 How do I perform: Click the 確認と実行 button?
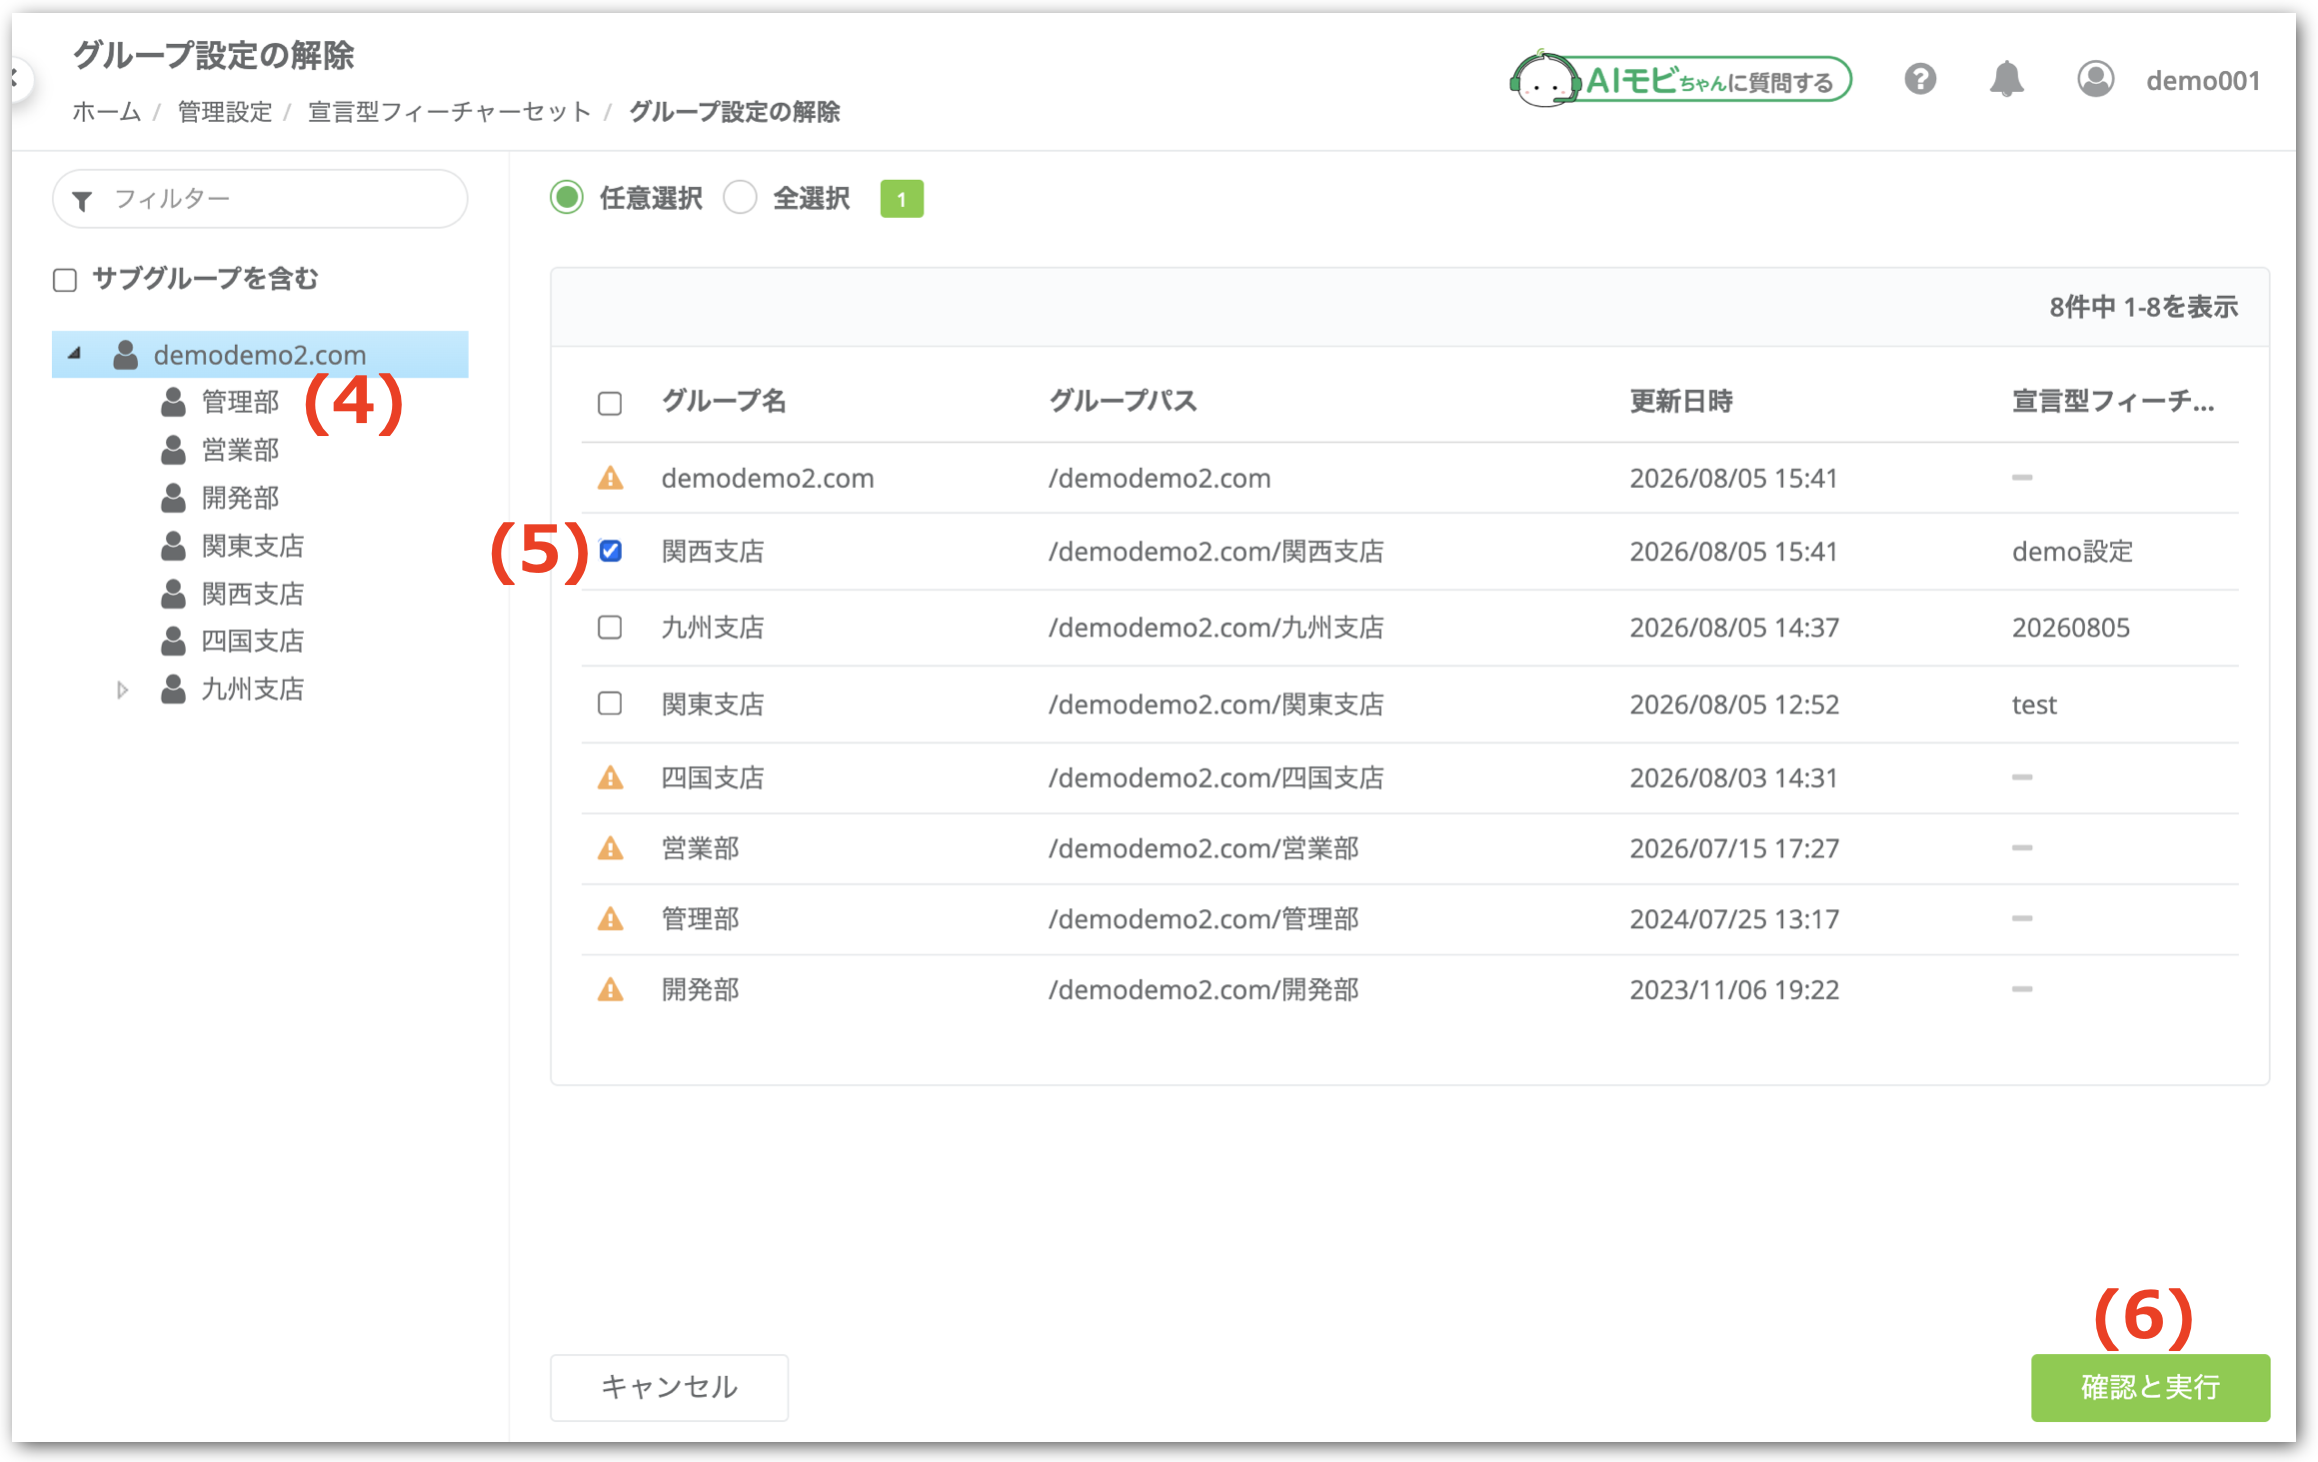[x=2150, y=1387]
